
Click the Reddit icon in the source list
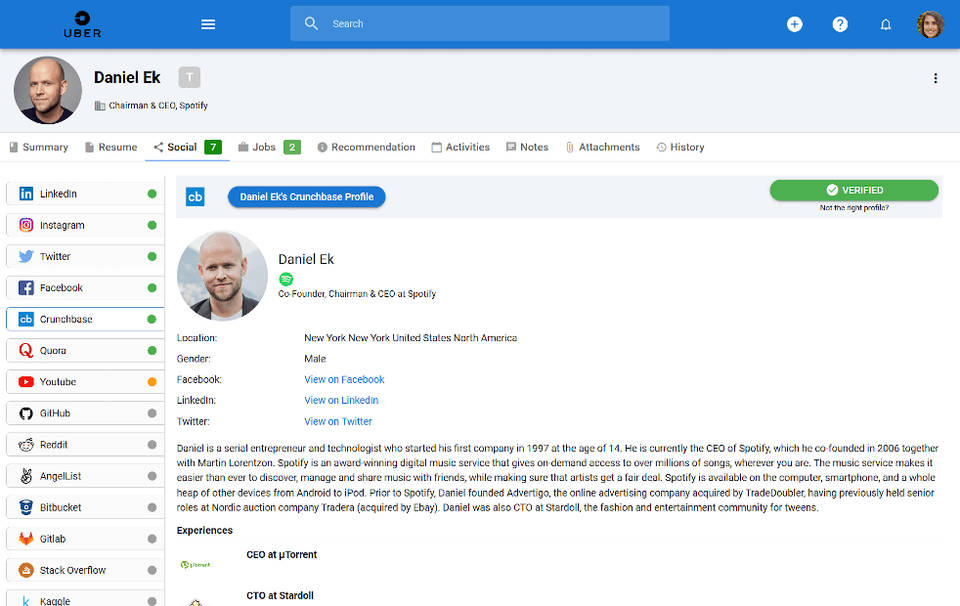click(25, 444)
